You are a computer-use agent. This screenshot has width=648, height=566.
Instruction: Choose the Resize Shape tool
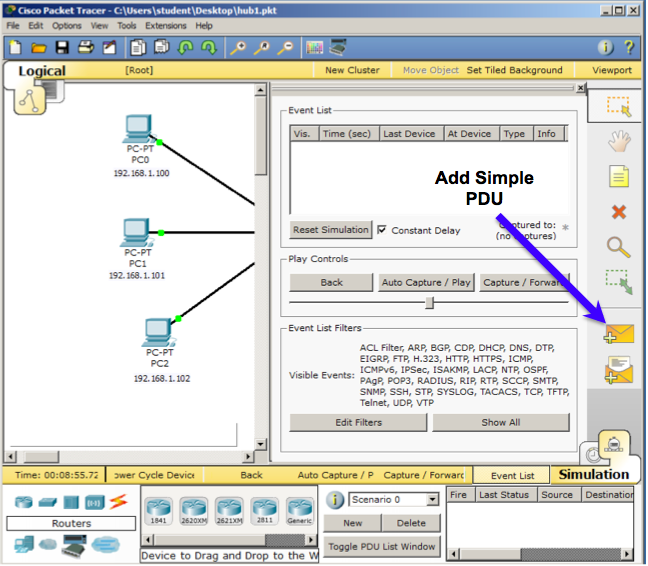tap(619, 282)
